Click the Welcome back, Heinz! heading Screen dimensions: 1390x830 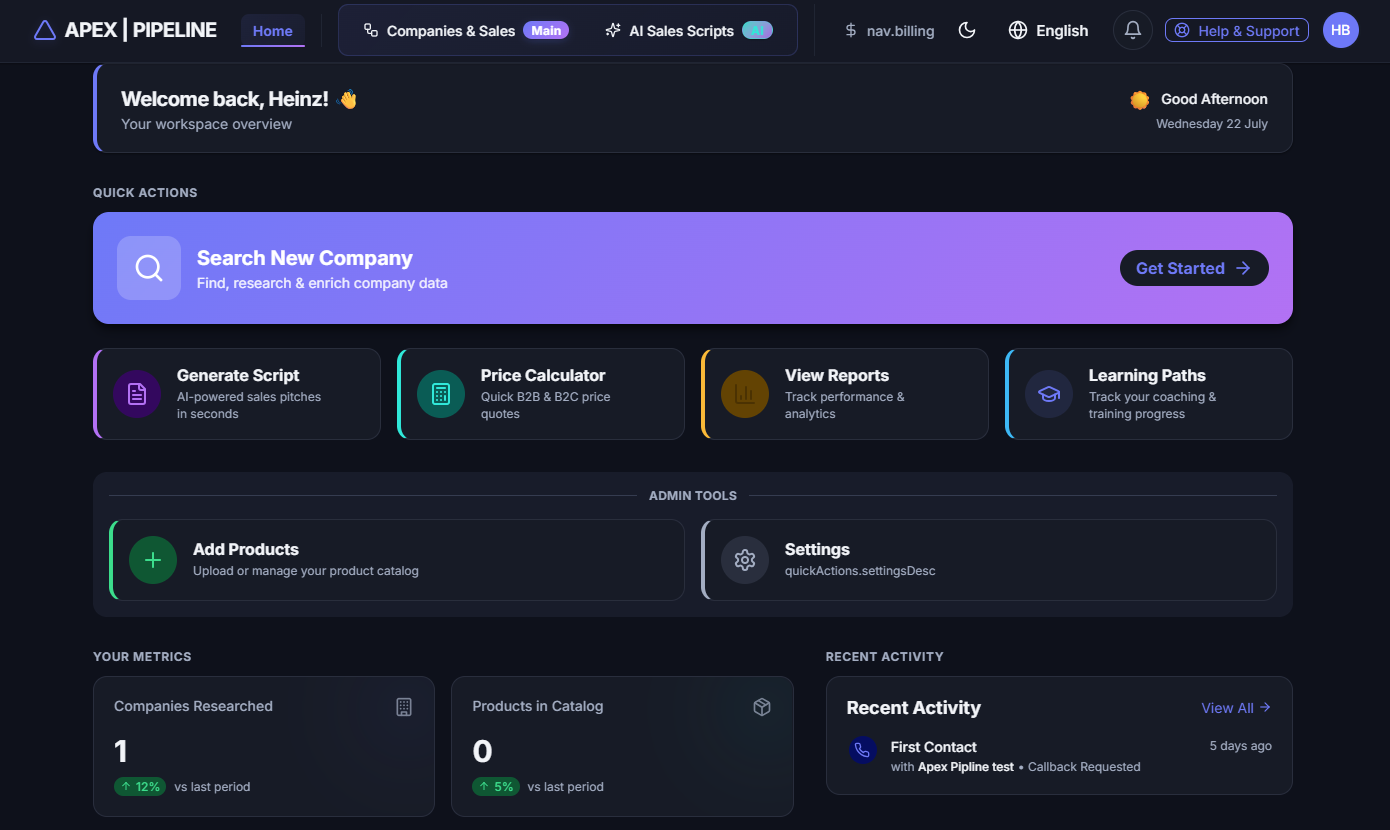coord(225,99)
